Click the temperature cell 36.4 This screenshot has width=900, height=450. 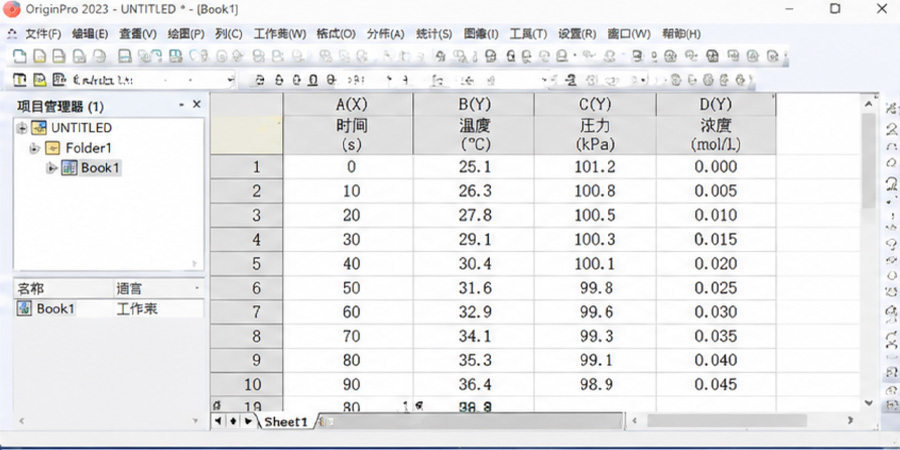pos(474,384)
